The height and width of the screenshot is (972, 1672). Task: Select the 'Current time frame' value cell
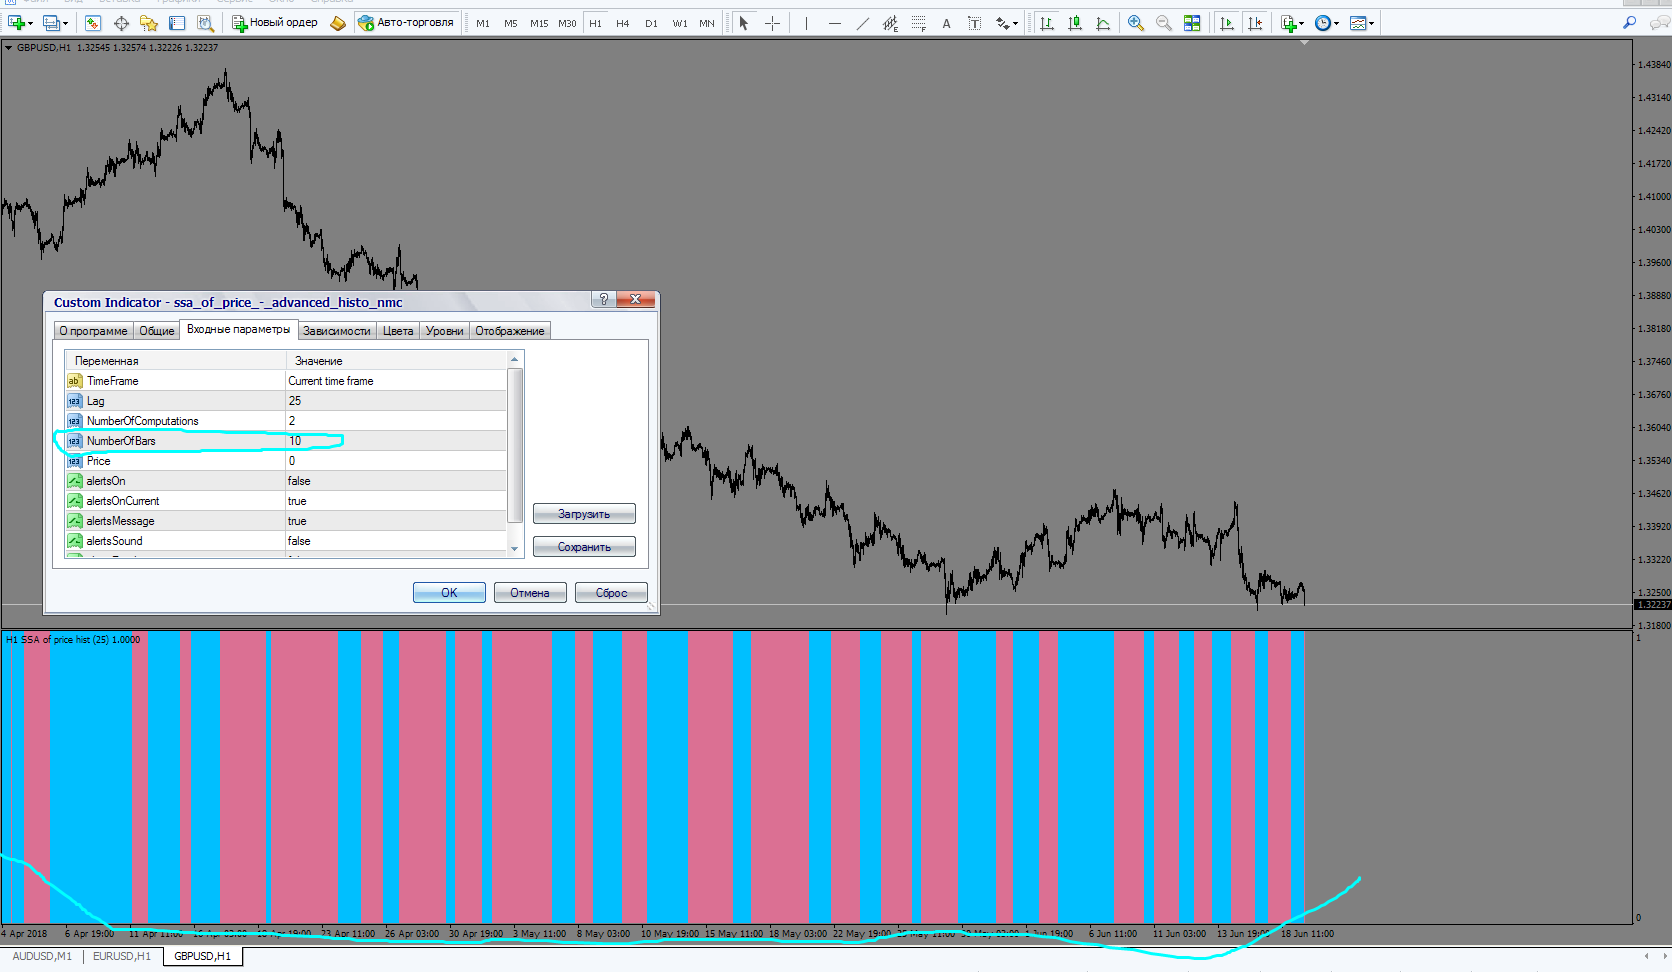tap(396, 381)
